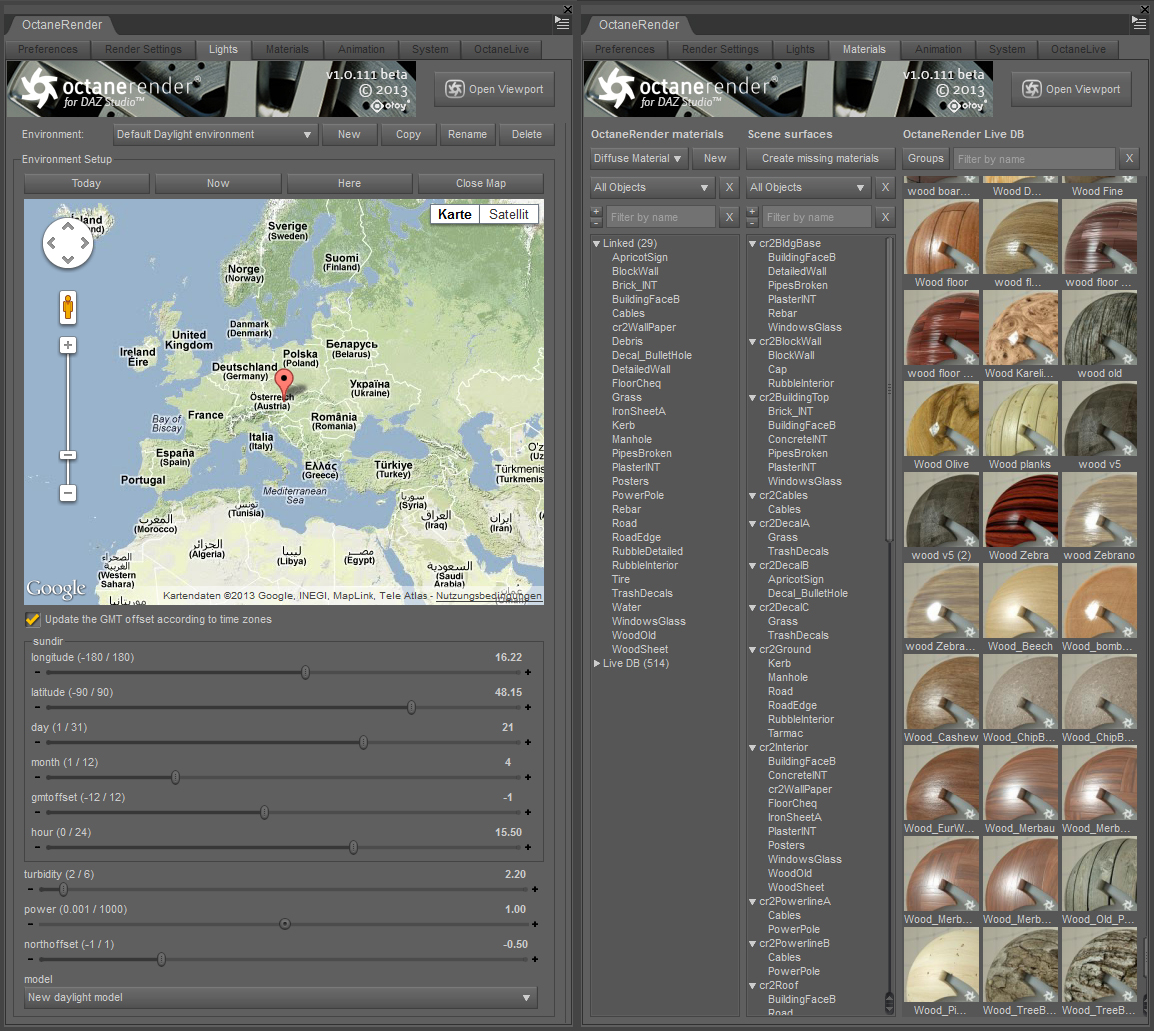Viewport: 1154px width, 1031px height.
Task: Collapse the Linked (29) tree node
Action: point(596,244)
